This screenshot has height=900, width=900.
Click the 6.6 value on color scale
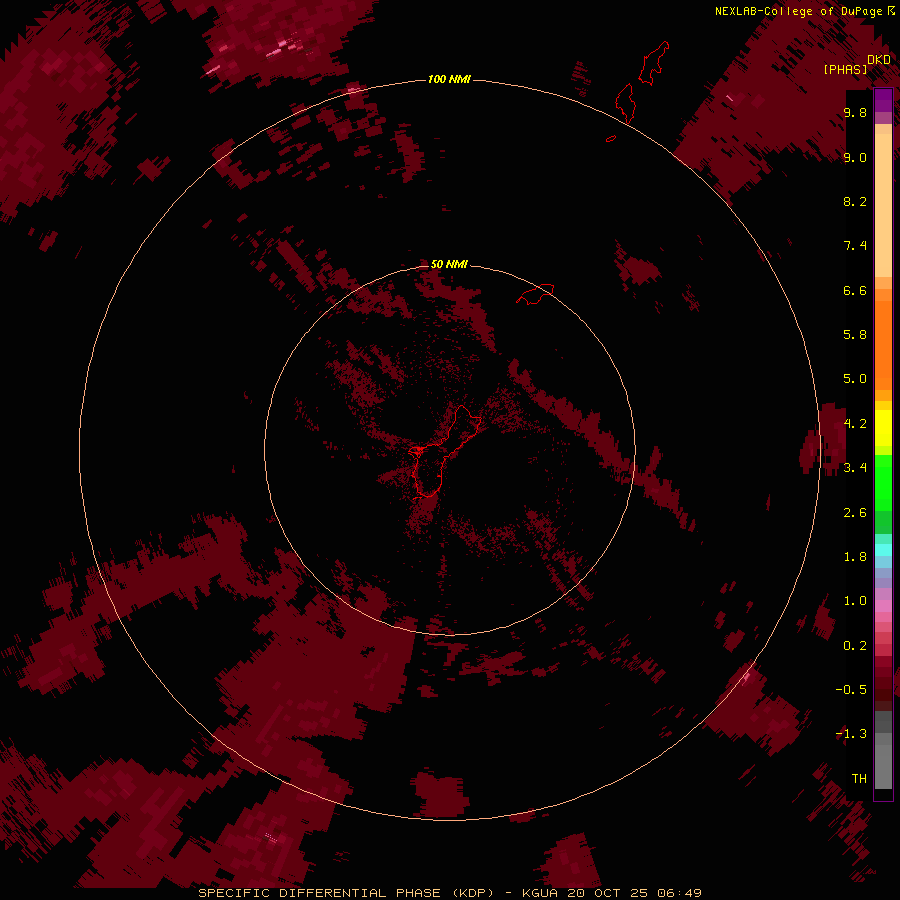(855, 290)
